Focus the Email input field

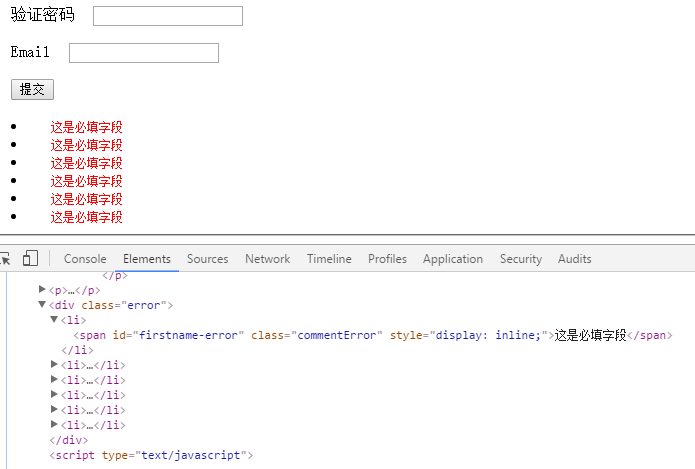[x=144, y=53]
